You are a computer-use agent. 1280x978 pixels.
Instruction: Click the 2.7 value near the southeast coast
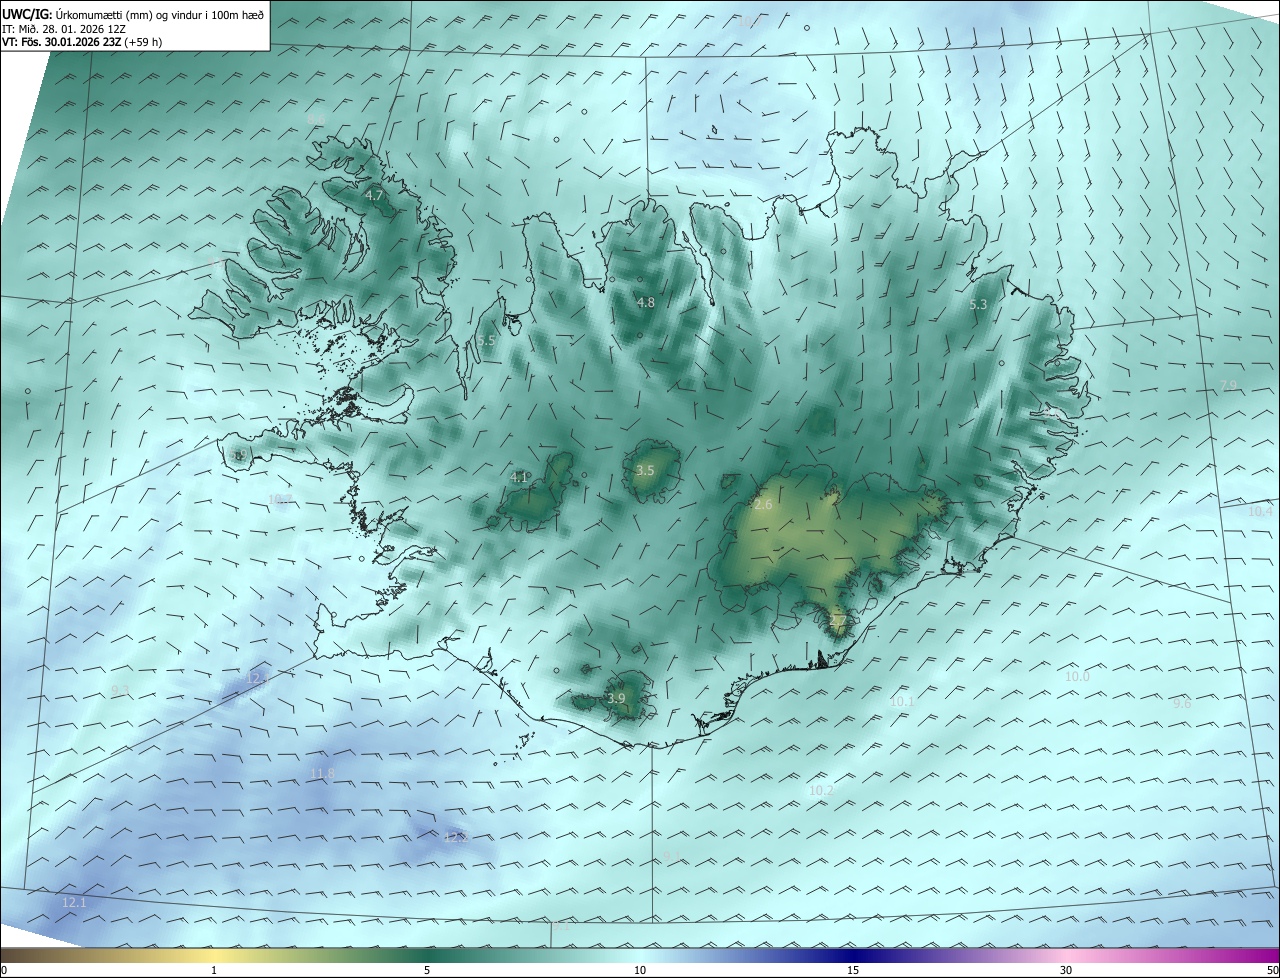tap(837, 621)
